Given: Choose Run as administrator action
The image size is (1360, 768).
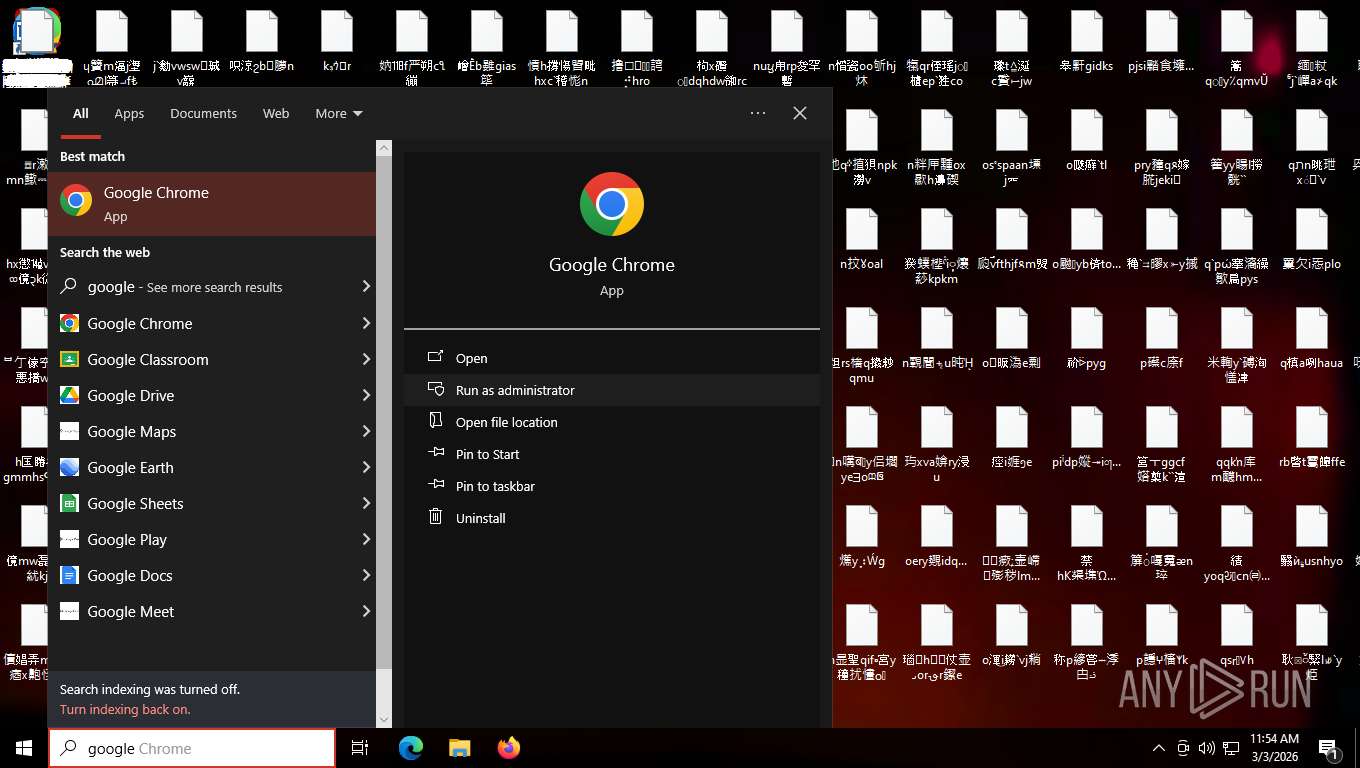Looking at the screenshot, I should pos(611,390).
